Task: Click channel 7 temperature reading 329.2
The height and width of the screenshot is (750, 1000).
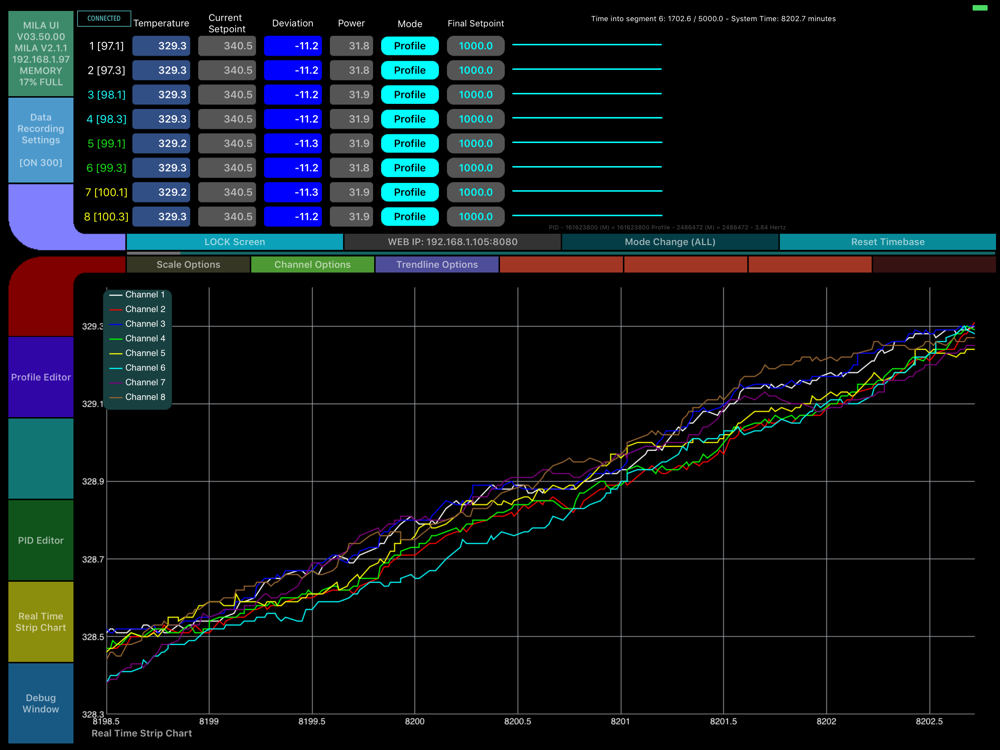Action: (x=161, y=192)
